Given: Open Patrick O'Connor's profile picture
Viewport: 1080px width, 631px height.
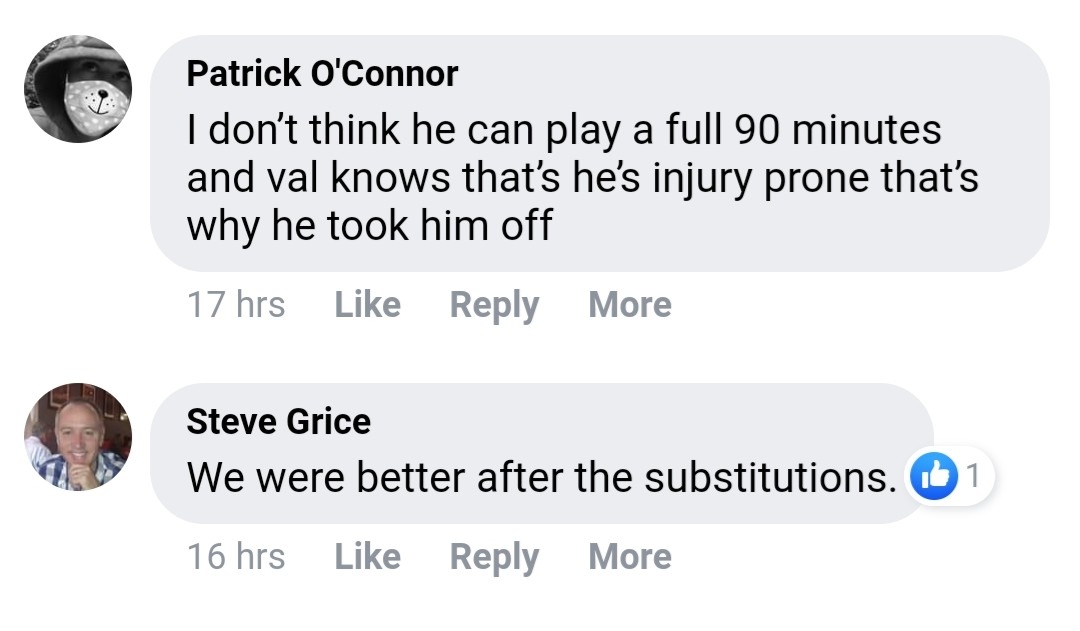Looking at the screenshot, I should click(78, 89).
